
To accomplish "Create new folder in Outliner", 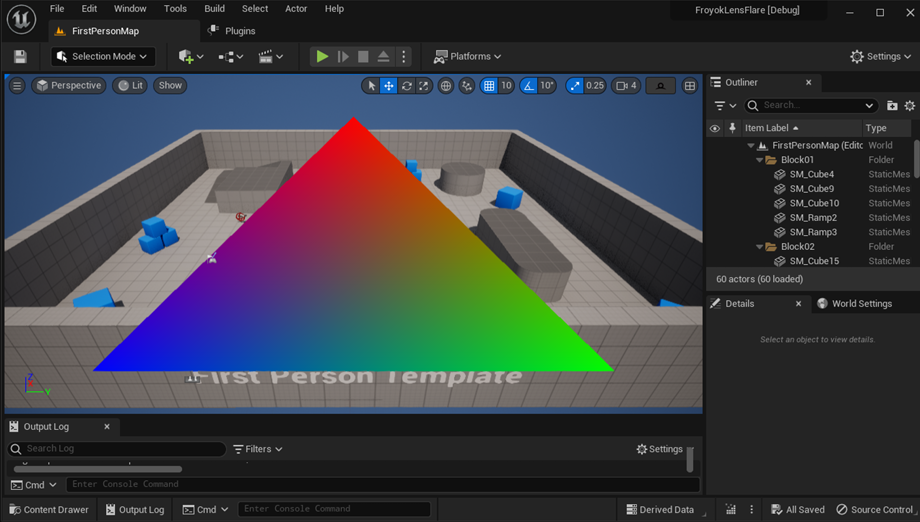I will (892, 106).
